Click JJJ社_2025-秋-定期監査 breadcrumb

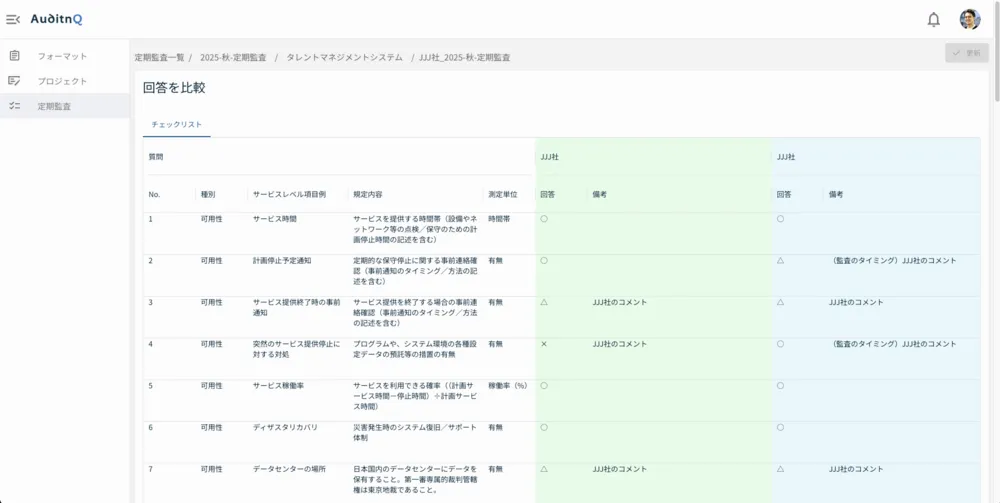coord(464,57)
